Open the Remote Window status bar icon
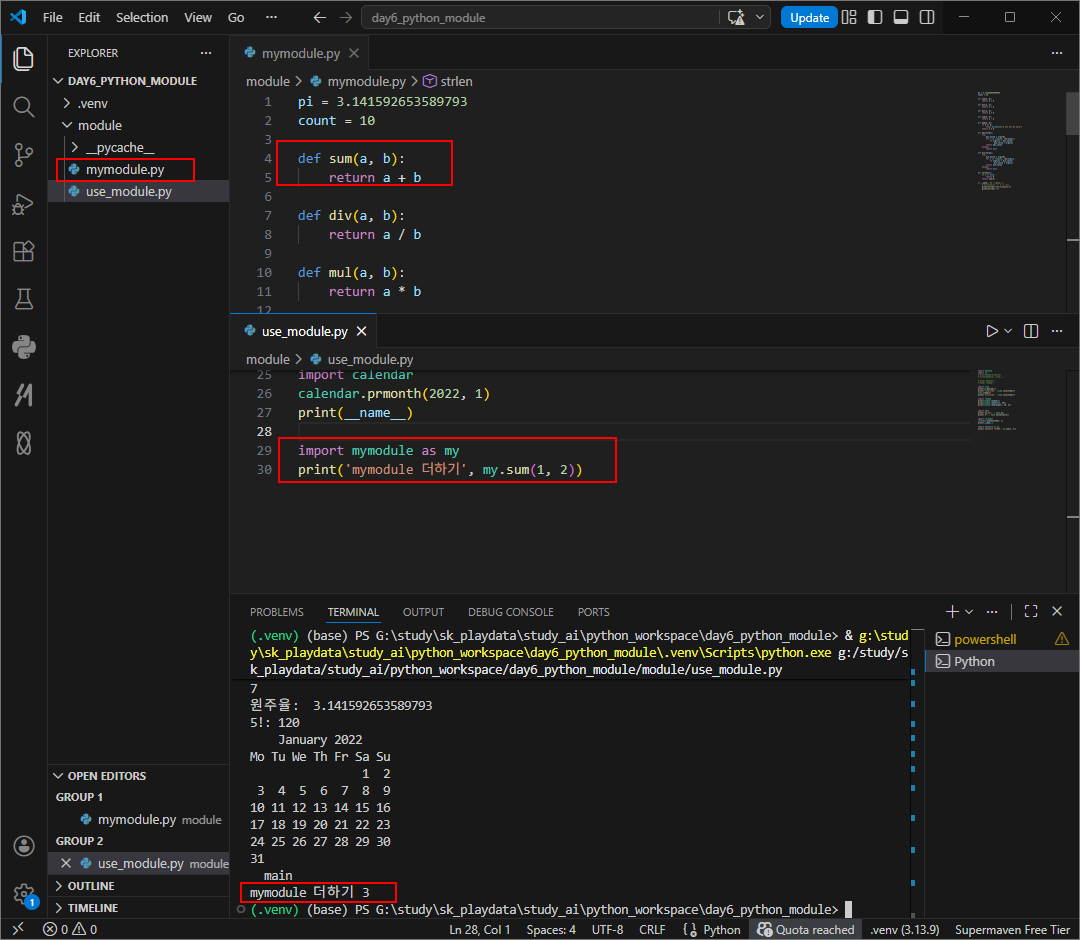 point(18,929)
